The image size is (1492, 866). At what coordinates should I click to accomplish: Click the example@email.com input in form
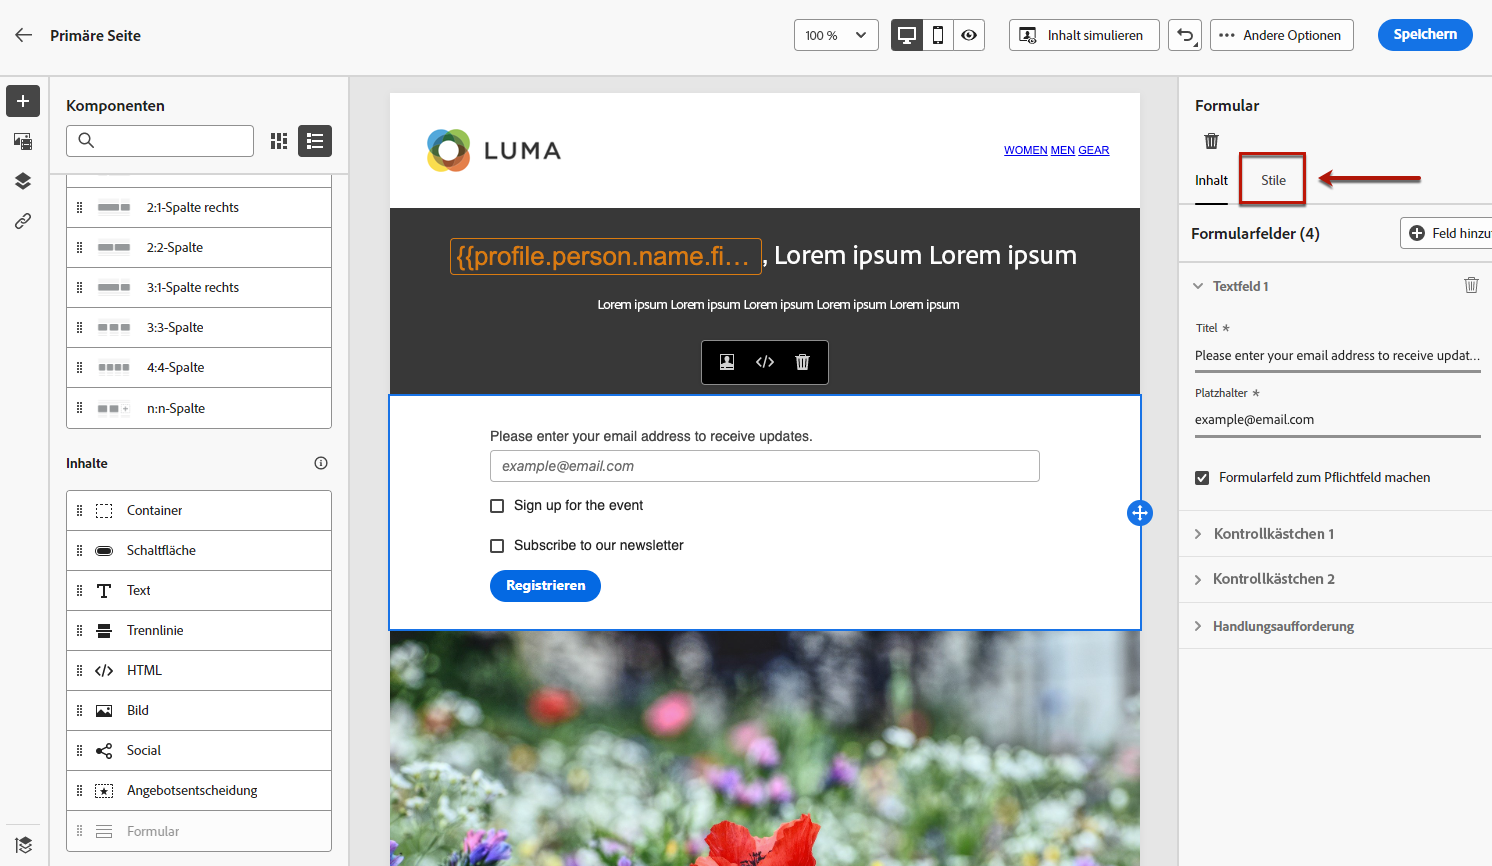pos(765,466)
